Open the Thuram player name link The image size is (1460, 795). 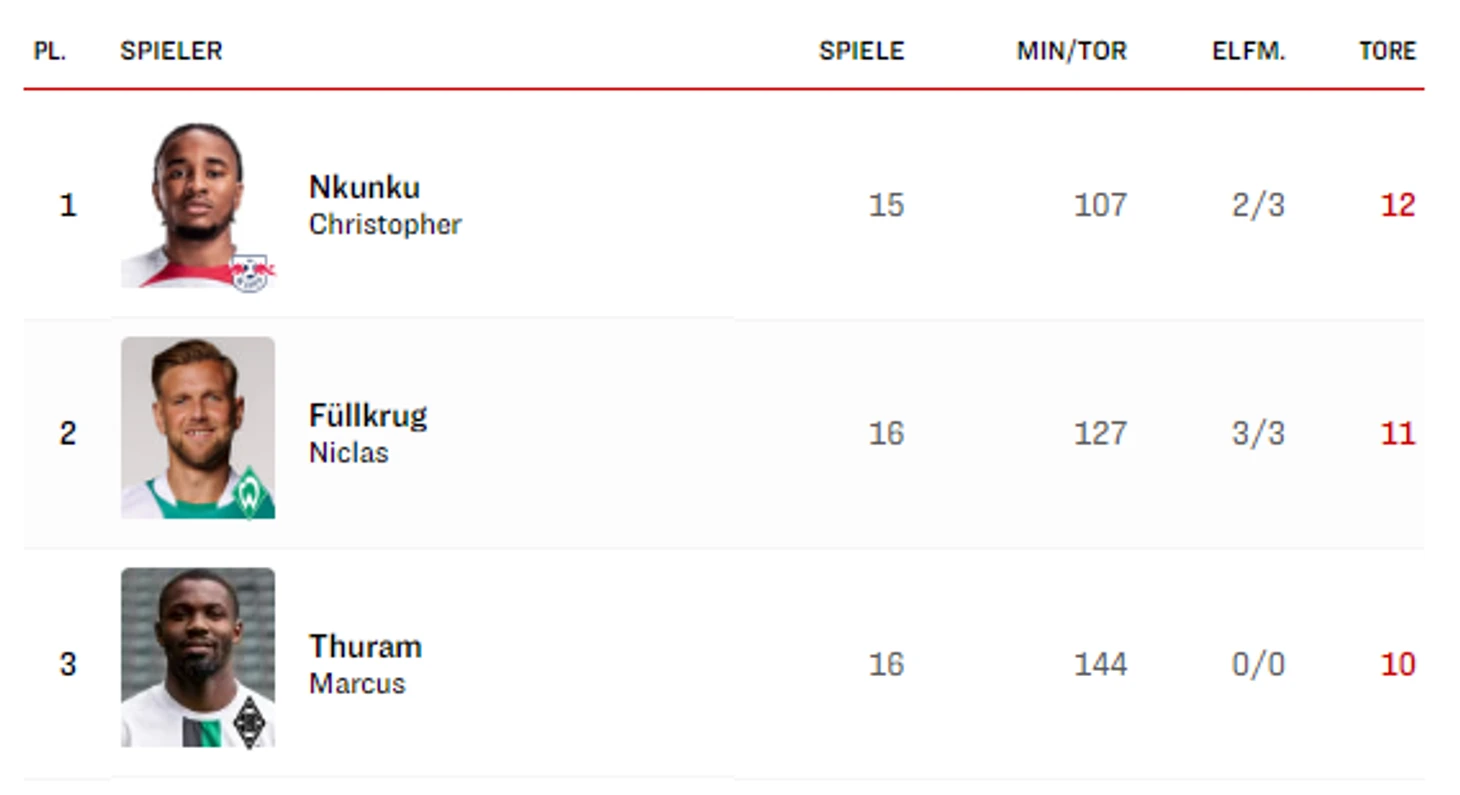[365, 646]
